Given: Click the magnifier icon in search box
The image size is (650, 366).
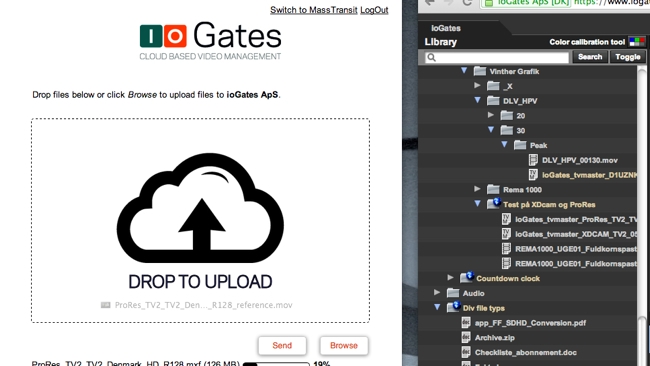Looking at the screenshot, I should point(431,57).
